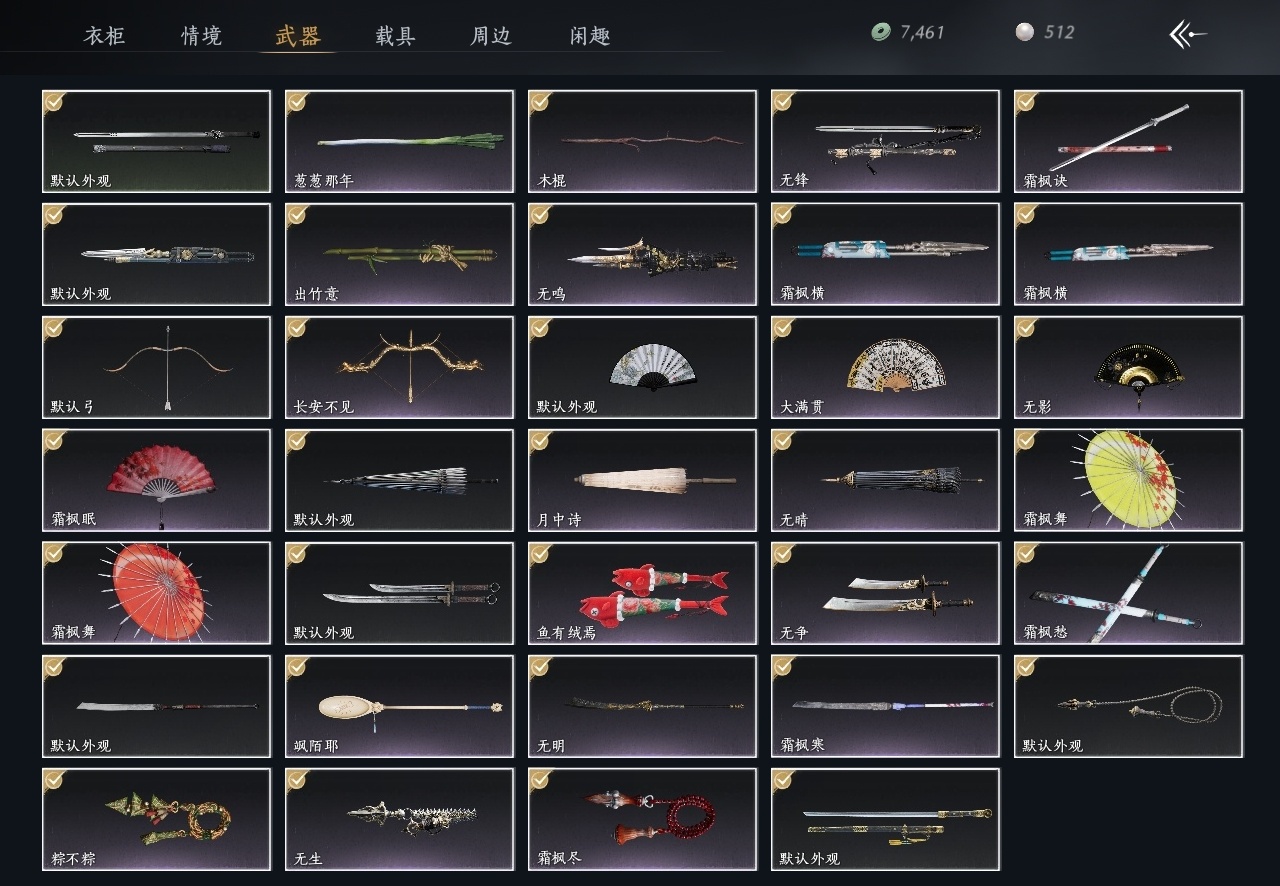Toggle the checkmark on 粽不粽 card

click(55, 780)
